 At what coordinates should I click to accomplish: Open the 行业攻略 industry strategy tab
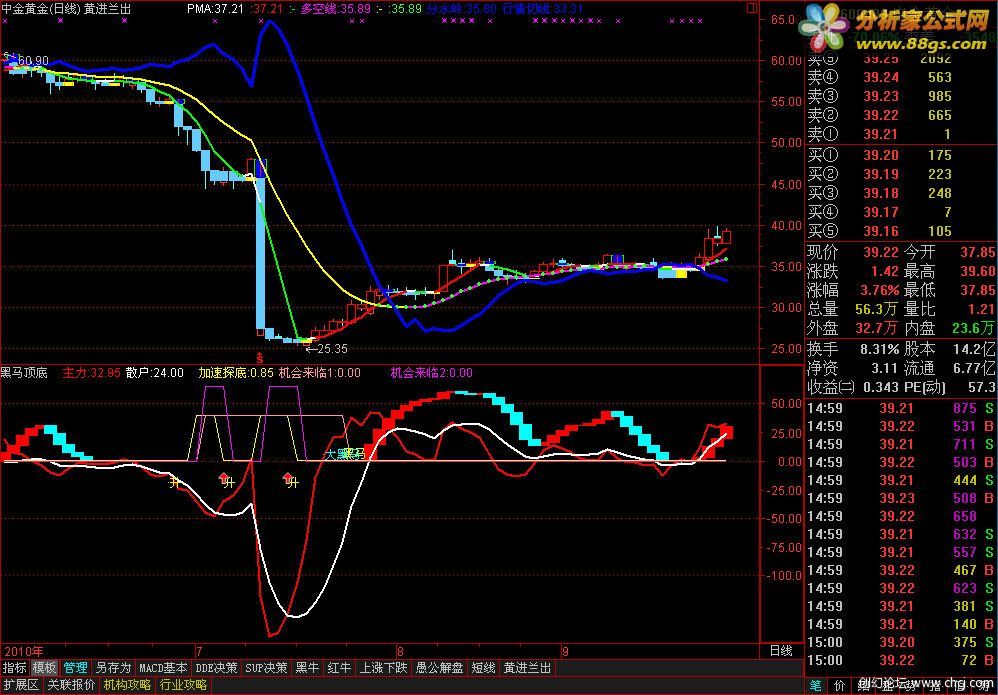(183, 685)
